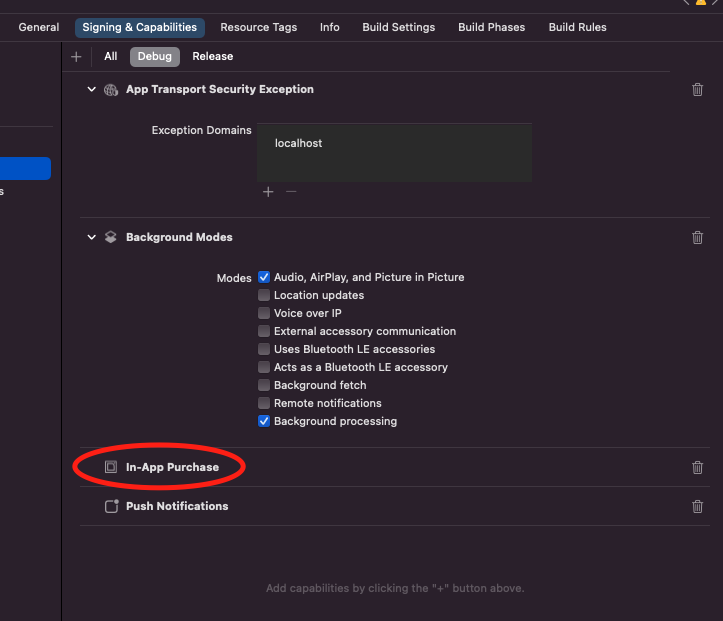The image size is (723, 621).
Task: Enable Background fetch mode
Action: click(x=264, y=385)
